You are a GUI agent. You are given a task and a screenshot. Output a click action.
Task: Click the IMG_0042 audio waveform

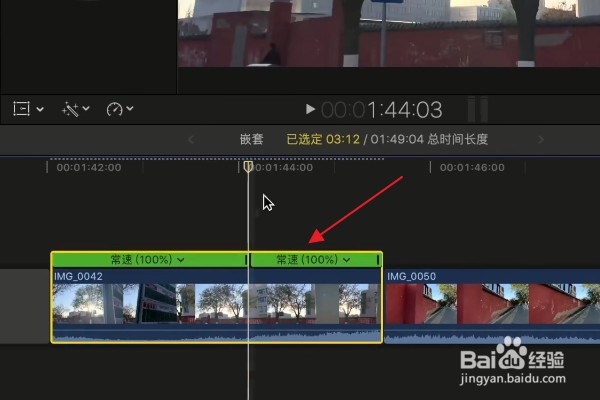tap(217, 334)
